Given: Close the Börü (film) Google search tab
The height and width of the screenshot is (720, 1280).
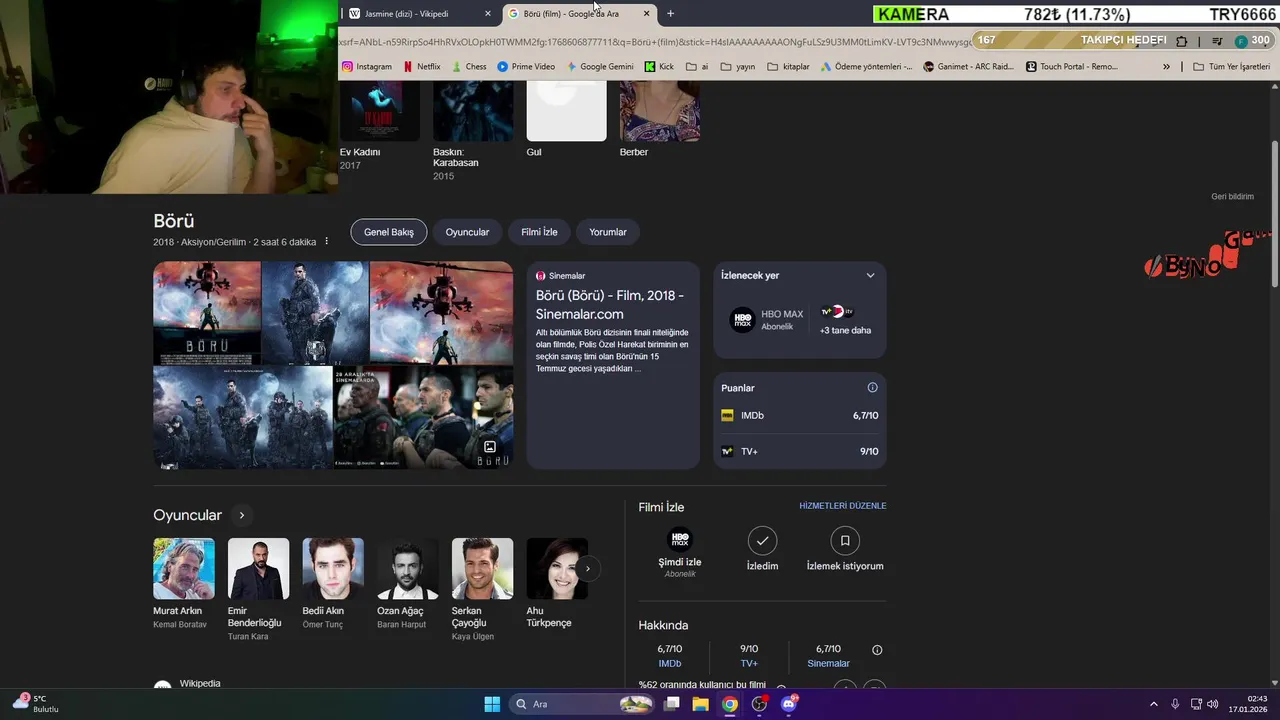Looking at the screenshot, I should [646, 14].
